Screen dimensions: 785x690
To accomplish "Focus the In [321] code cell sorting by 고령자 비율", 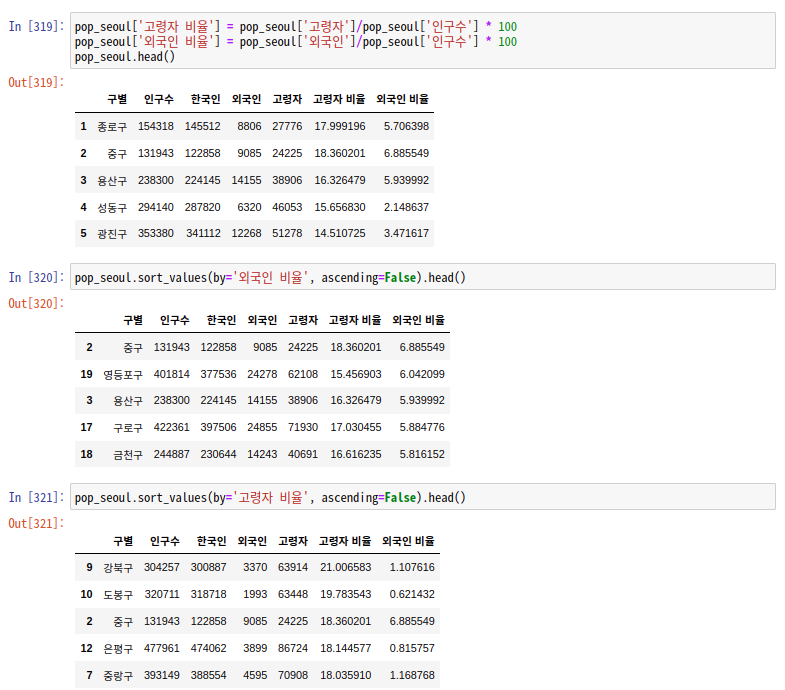I will click(x=423, y=497).
